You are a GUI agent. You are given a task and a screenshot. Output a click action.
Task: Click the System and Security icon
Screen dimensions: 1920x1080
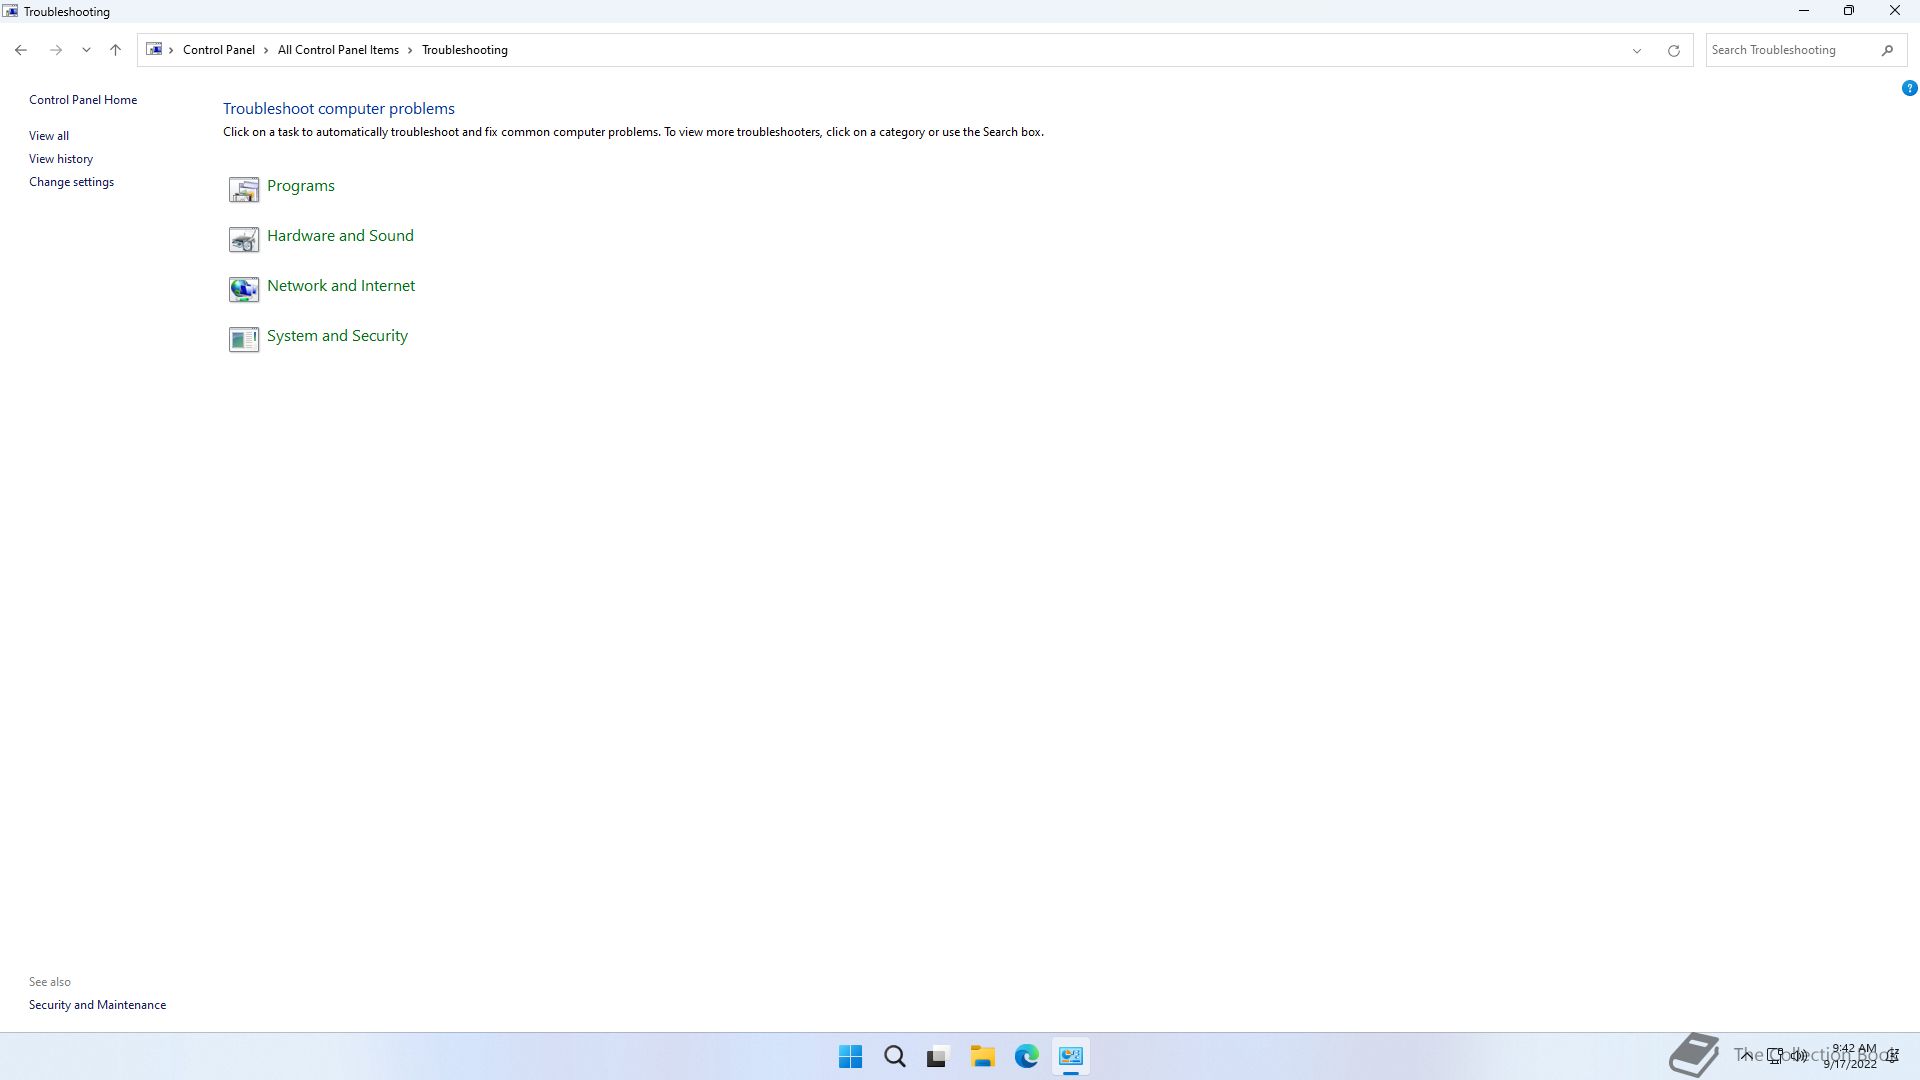coord(243,339)
